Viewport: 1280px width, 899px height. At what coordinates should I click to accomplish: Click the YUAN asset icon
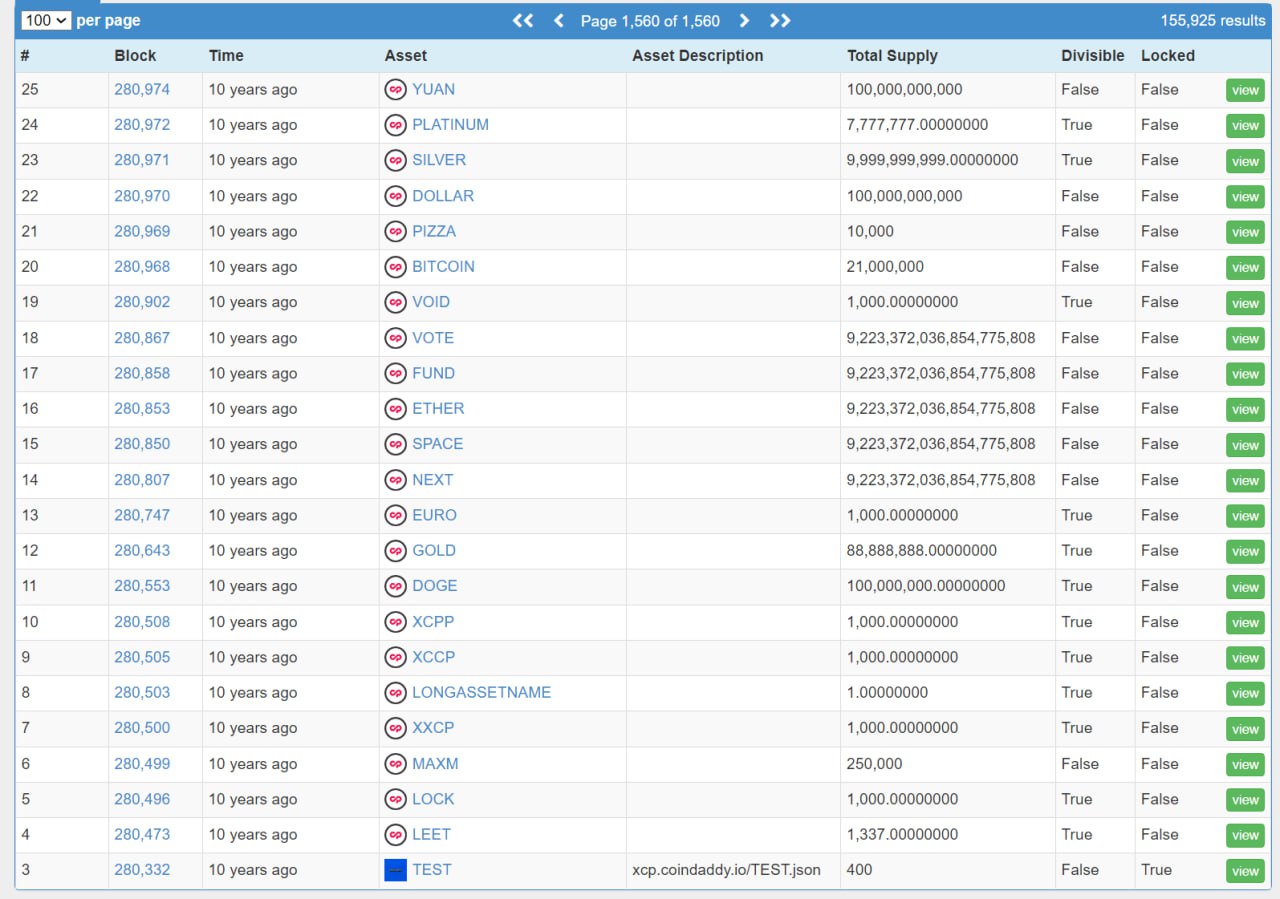(x=396, y=89)
